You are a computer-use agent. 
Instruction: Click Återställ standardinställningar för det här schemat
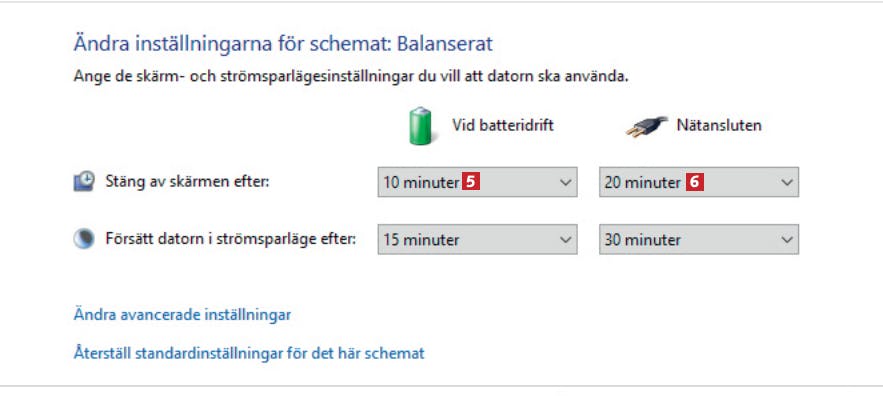tap(249, 353)
